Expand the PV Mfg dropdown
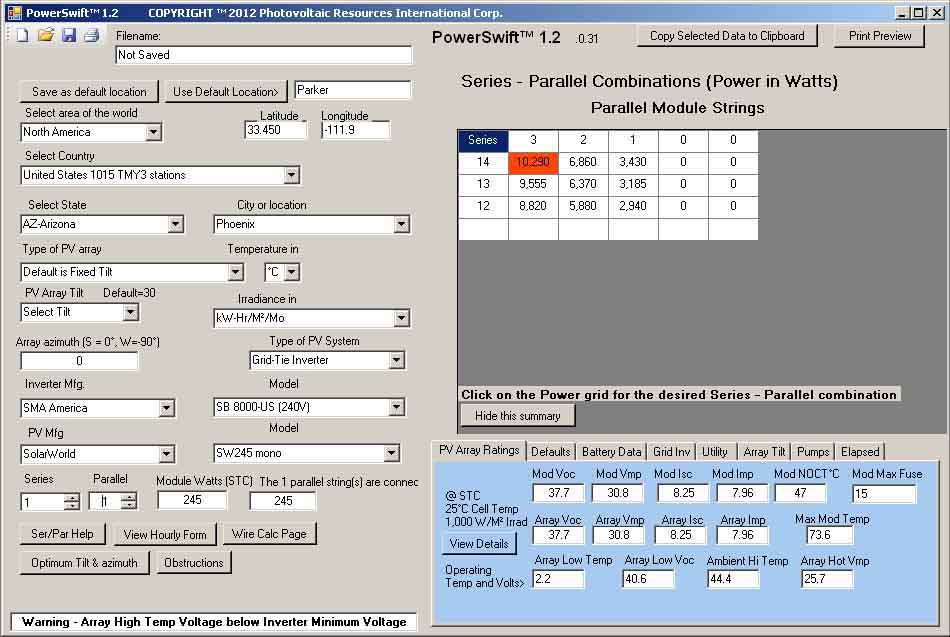The width and height of the screenshot is (950, 637). (x=166, y=454)
